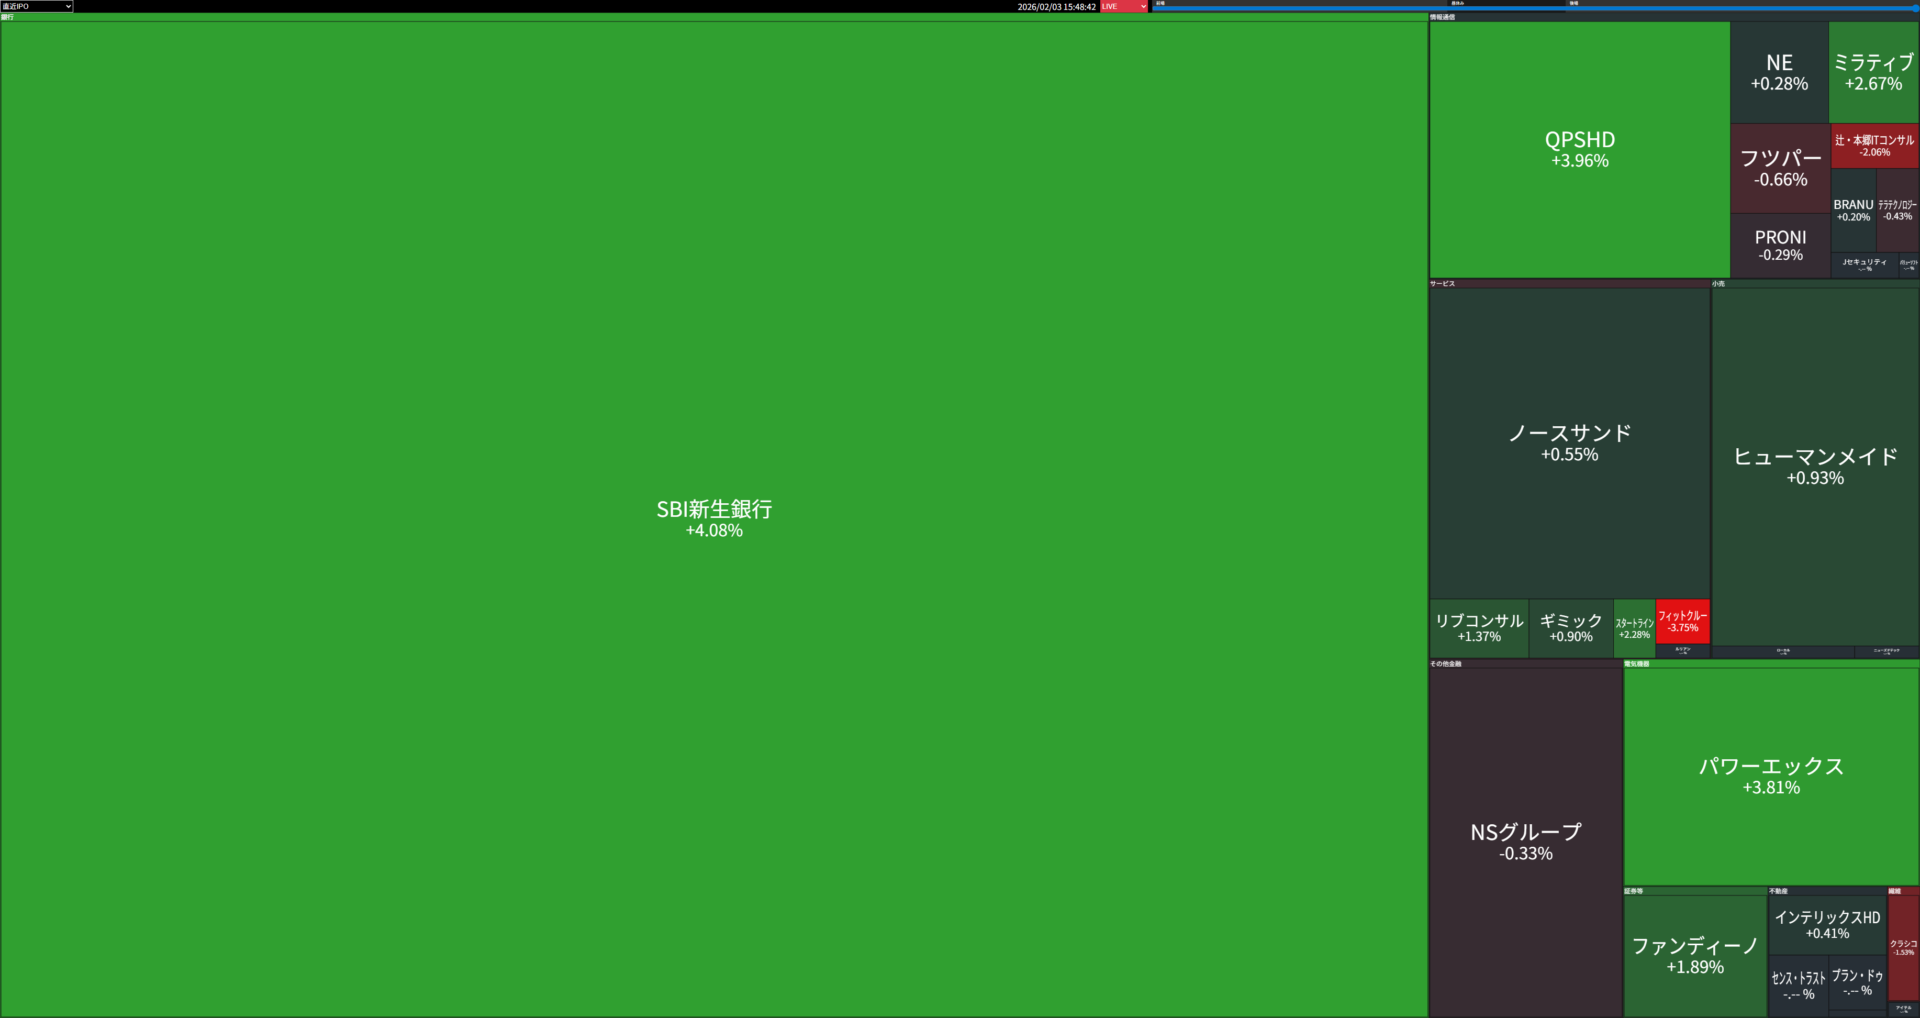Screen dimensions: 1920x1018
Task: Click the ギミック +0.90% tile
Action: pyautogui.click(x=1570, y=628)
